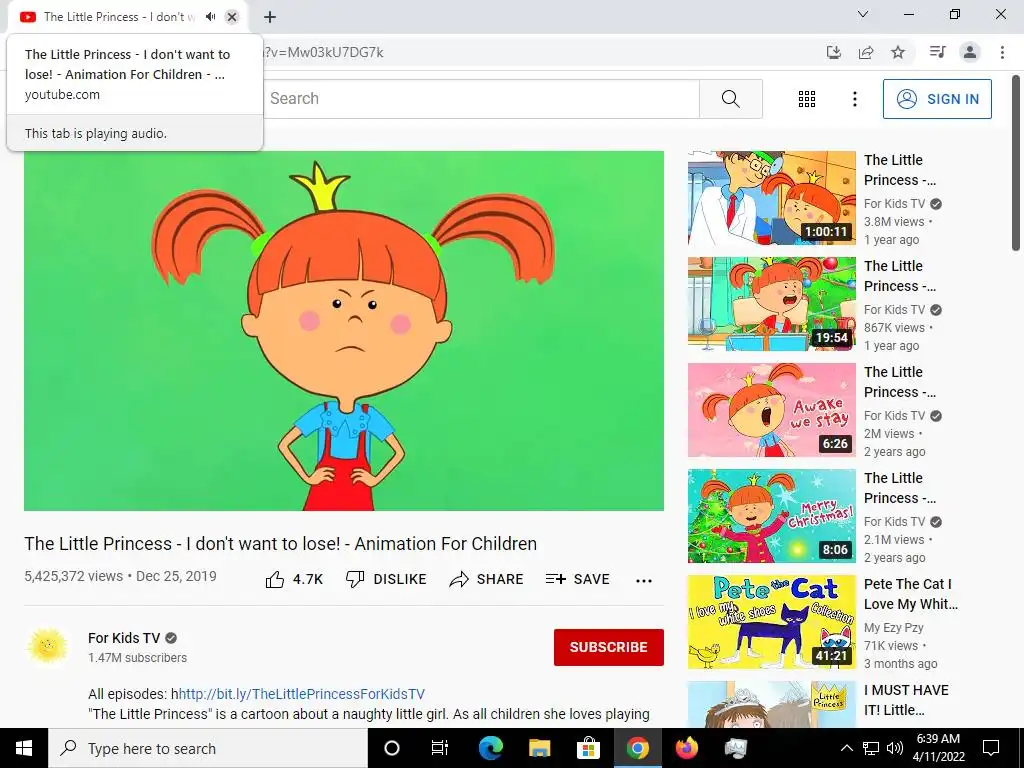
Task: Open the bit.ly TheLittlePrincessForKidsTV link
Action: 302,694
